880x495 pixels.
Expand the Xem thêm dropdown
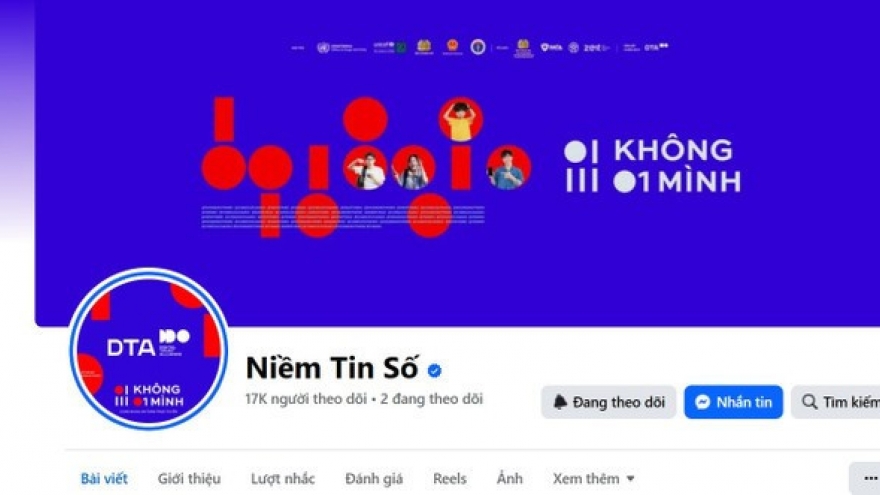click(x=593, y=479)
